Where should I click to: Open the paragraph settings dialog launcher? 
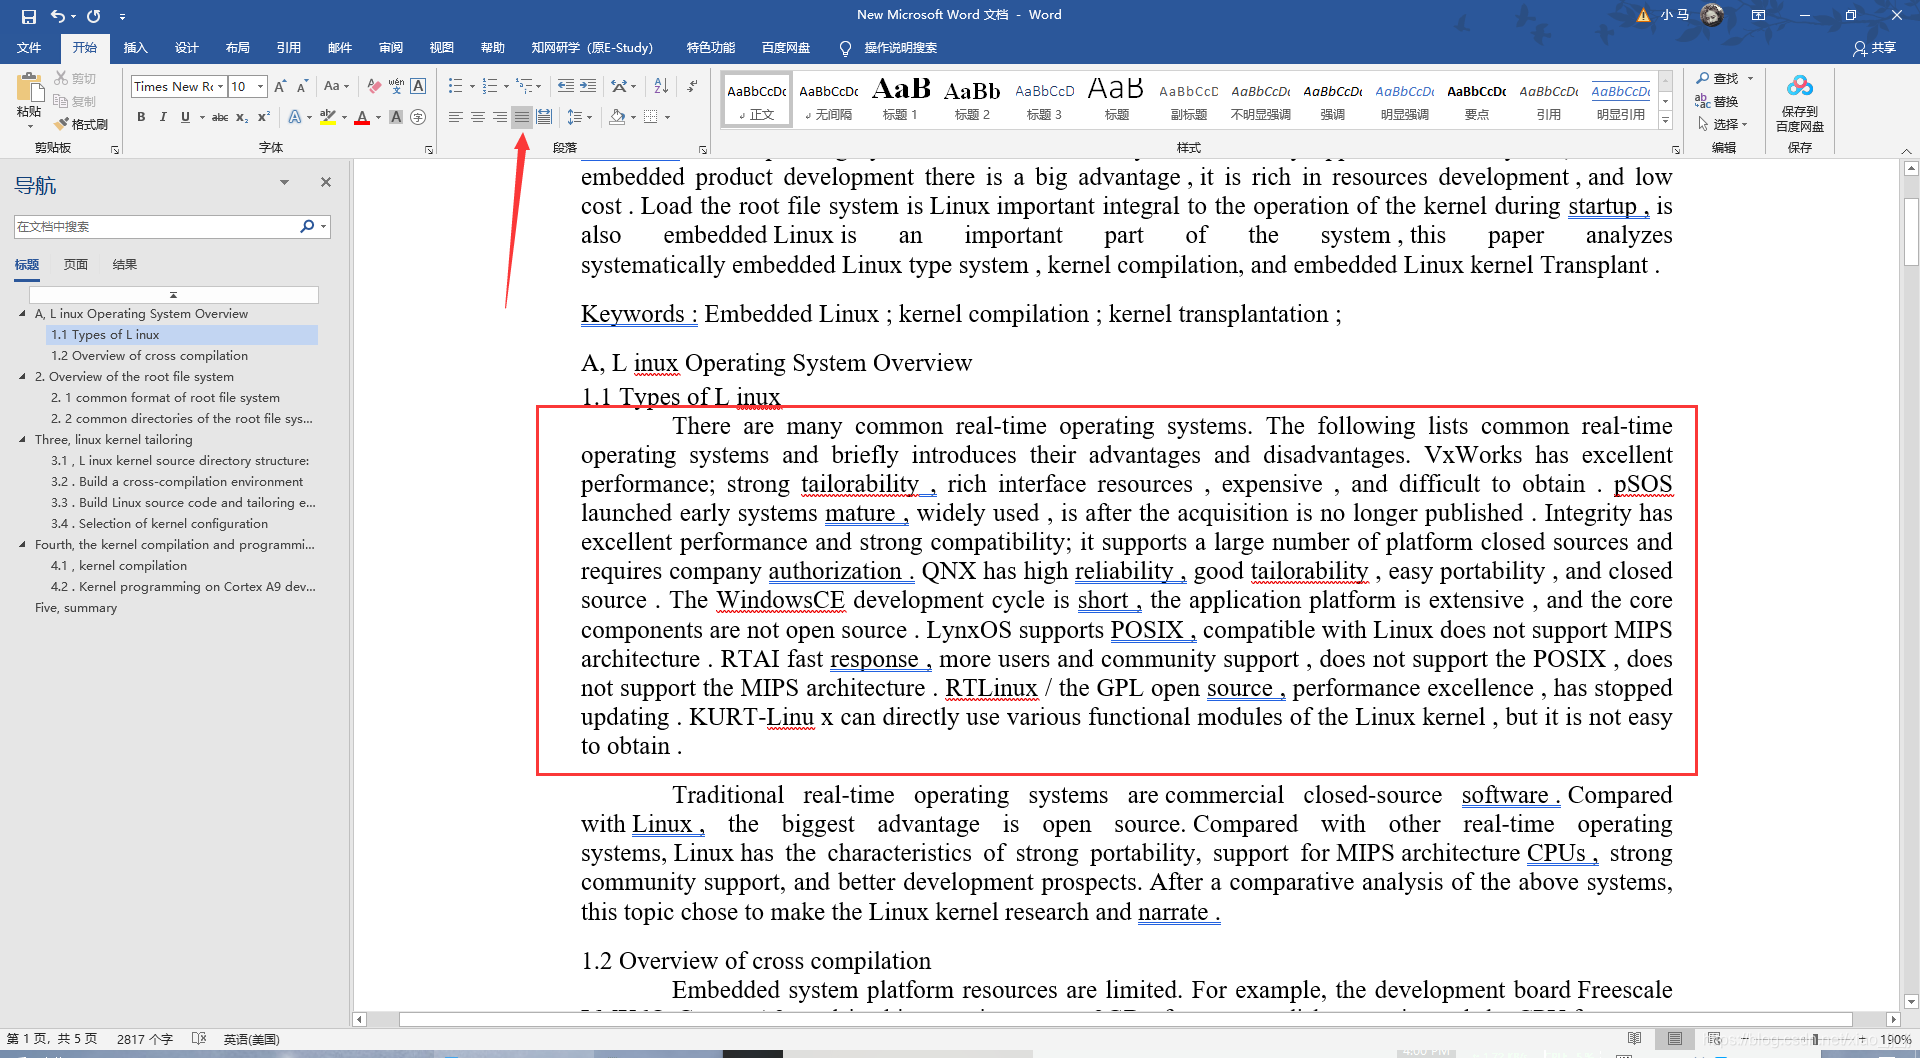click(703, 150)
